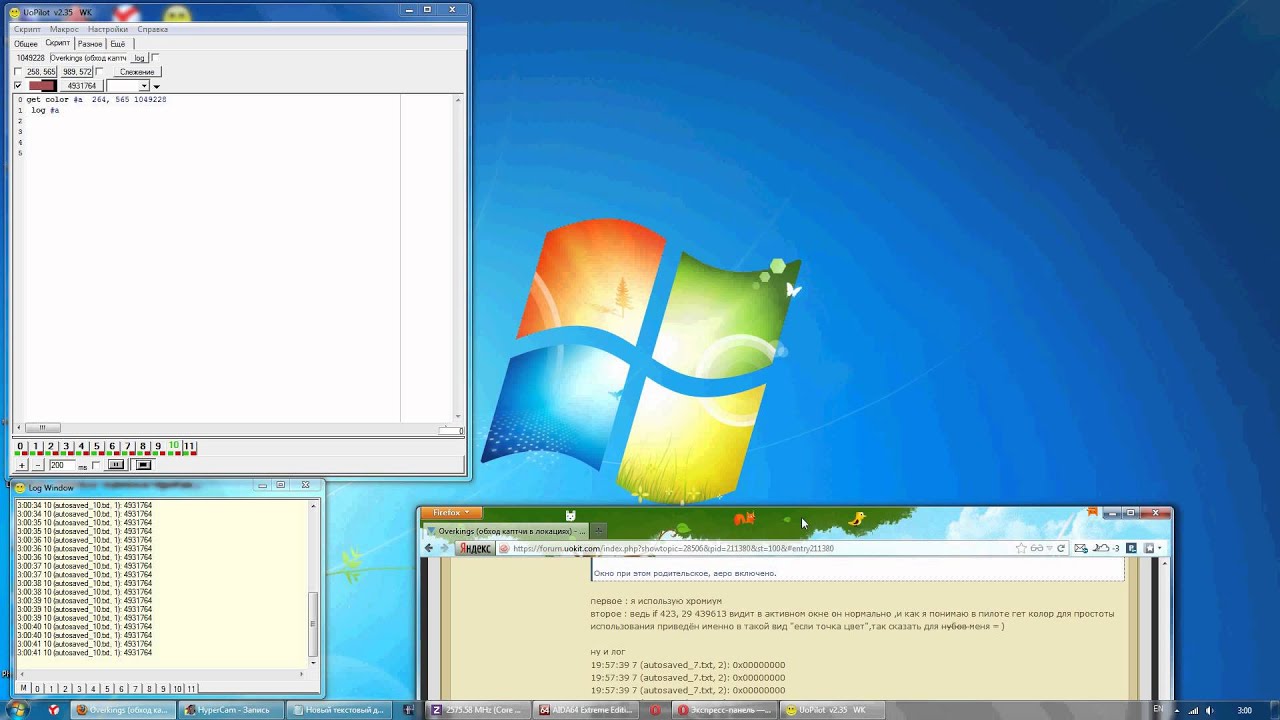Viewport: 1280px width, 720px height.
Task: Click the Яндекс button in Firefox toolbar
Action: click(x=474, y=548)
